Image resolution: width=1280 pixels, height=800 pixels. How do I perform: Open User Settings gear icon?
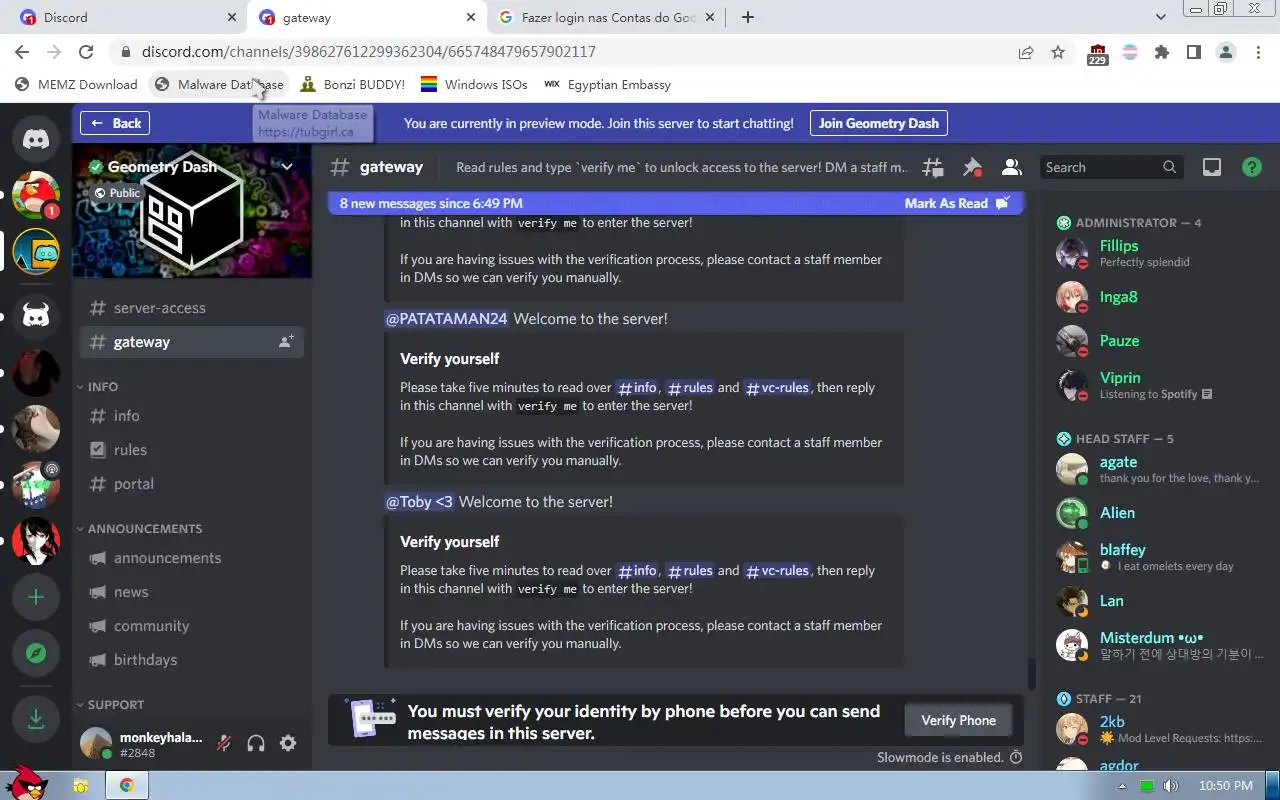pyautogui.click(x=288, y=743)
